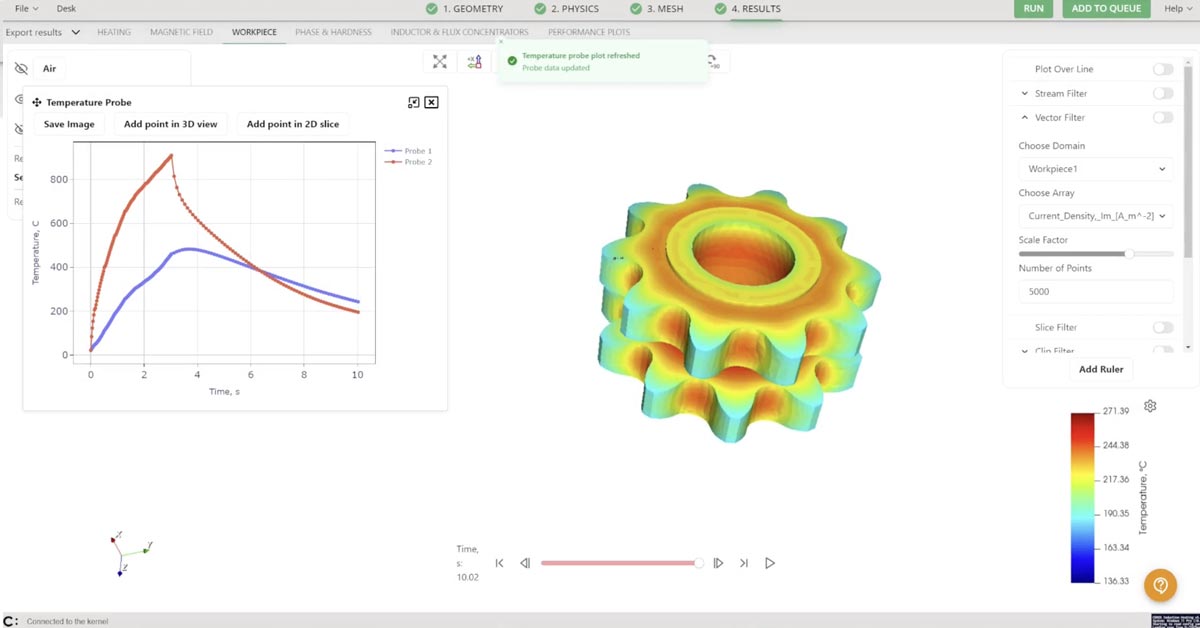Click the fit-to-view arrows icon in toolbar
The image size is (1200, 628).
click(438, 61)
